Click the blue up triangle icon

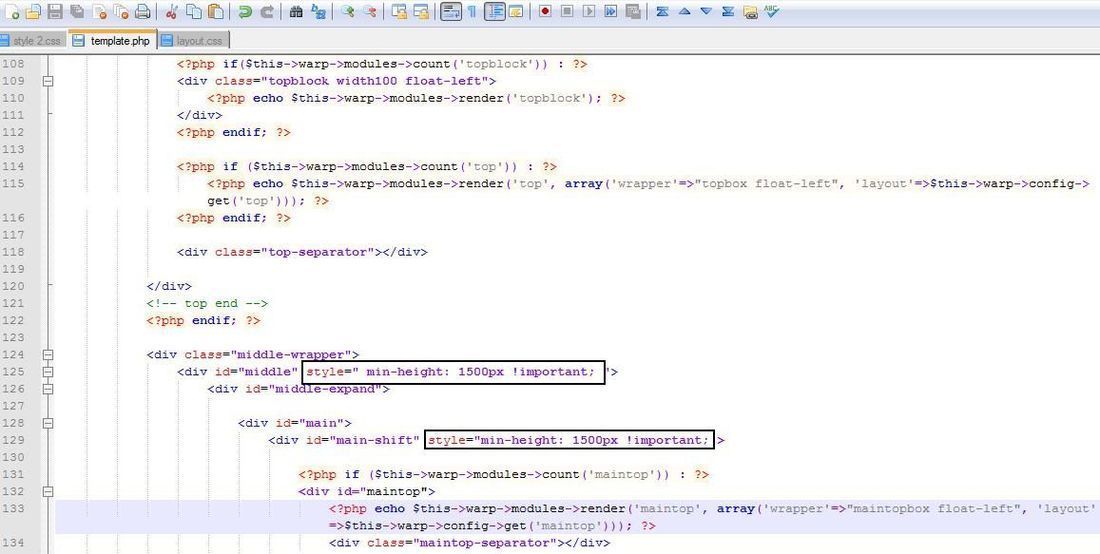tap(684, 12)
